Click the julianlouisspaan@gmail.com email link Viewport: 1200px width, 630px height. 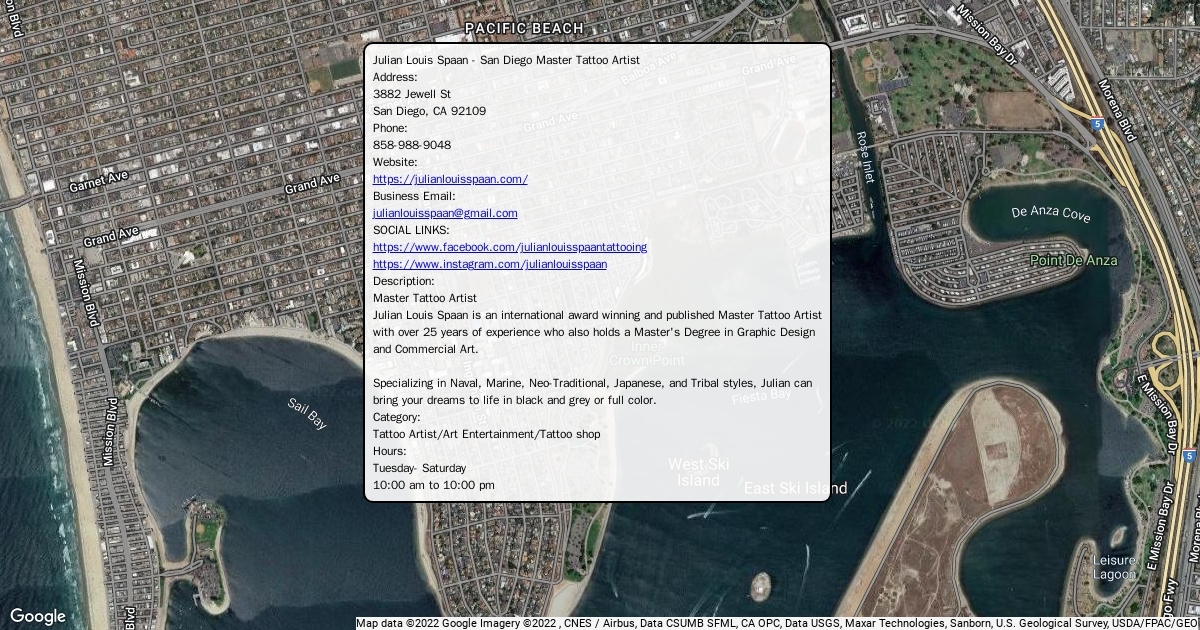click(x=445, y=213)
